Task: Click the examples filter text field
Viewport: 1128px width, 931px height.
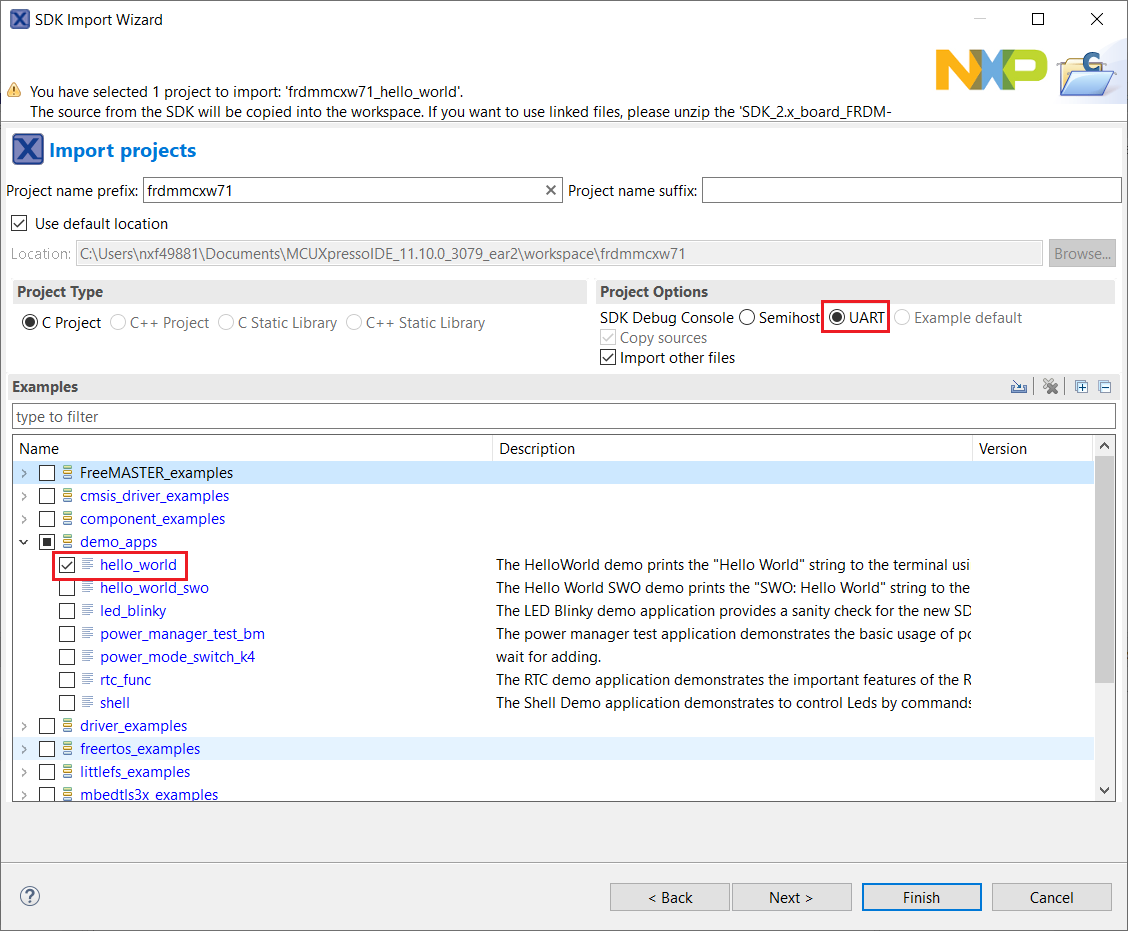Action: pos(563,416)
